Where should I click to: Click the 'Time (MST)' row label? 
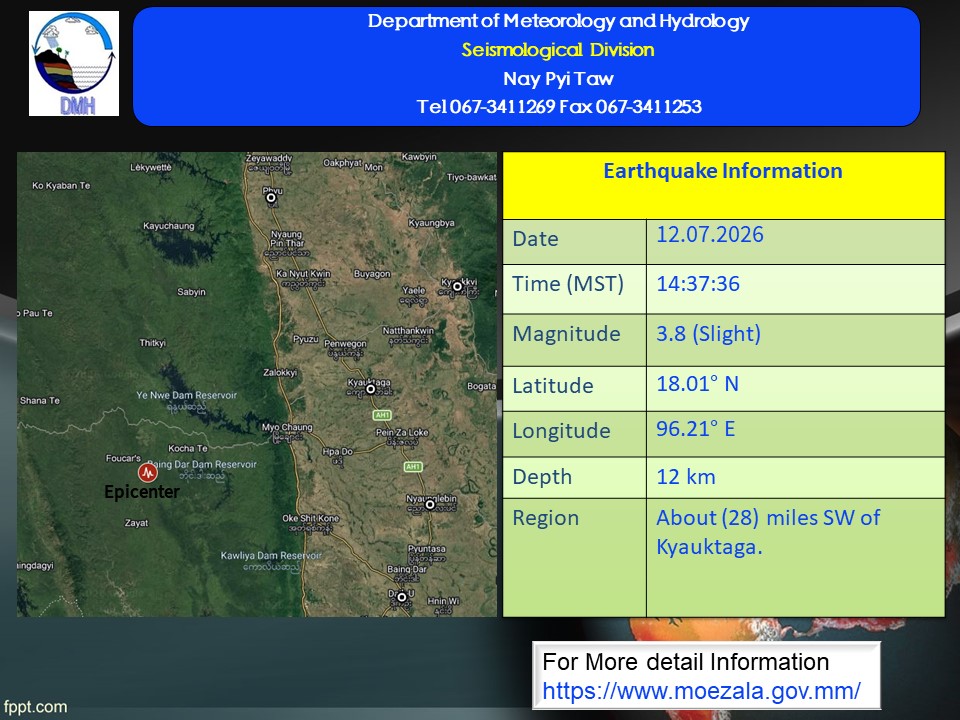(x=568, y=284)
